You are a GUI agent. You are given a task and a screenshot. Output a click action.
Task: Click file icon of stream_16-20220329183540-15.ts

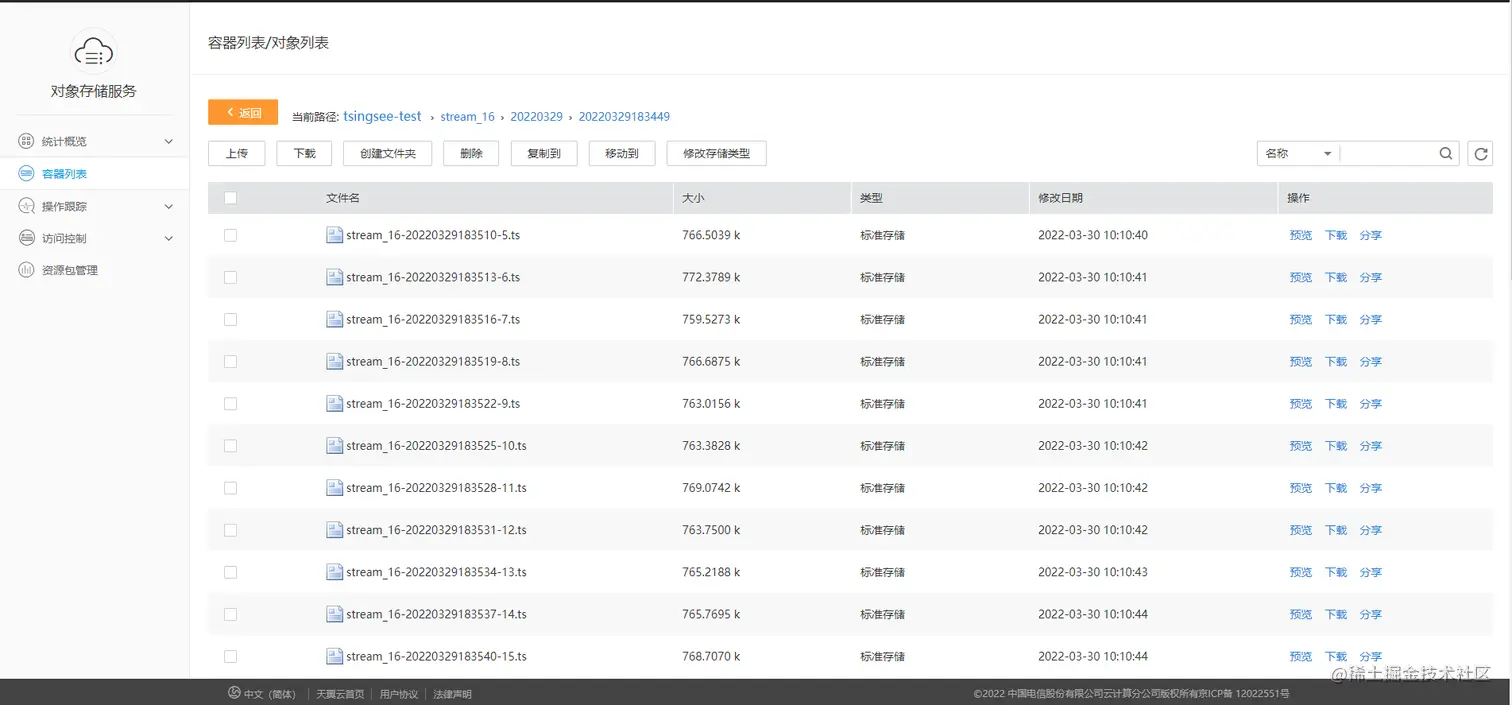click(x=335, y=656)
